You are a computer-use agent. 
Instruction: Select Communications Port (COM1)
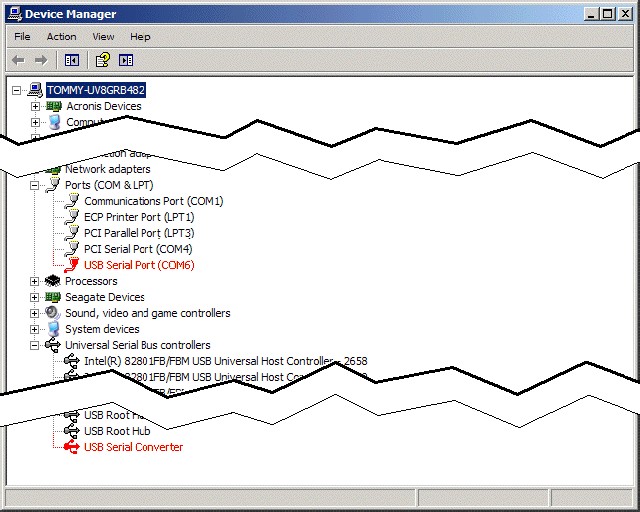pyautogui.click(x=153, y=201)
